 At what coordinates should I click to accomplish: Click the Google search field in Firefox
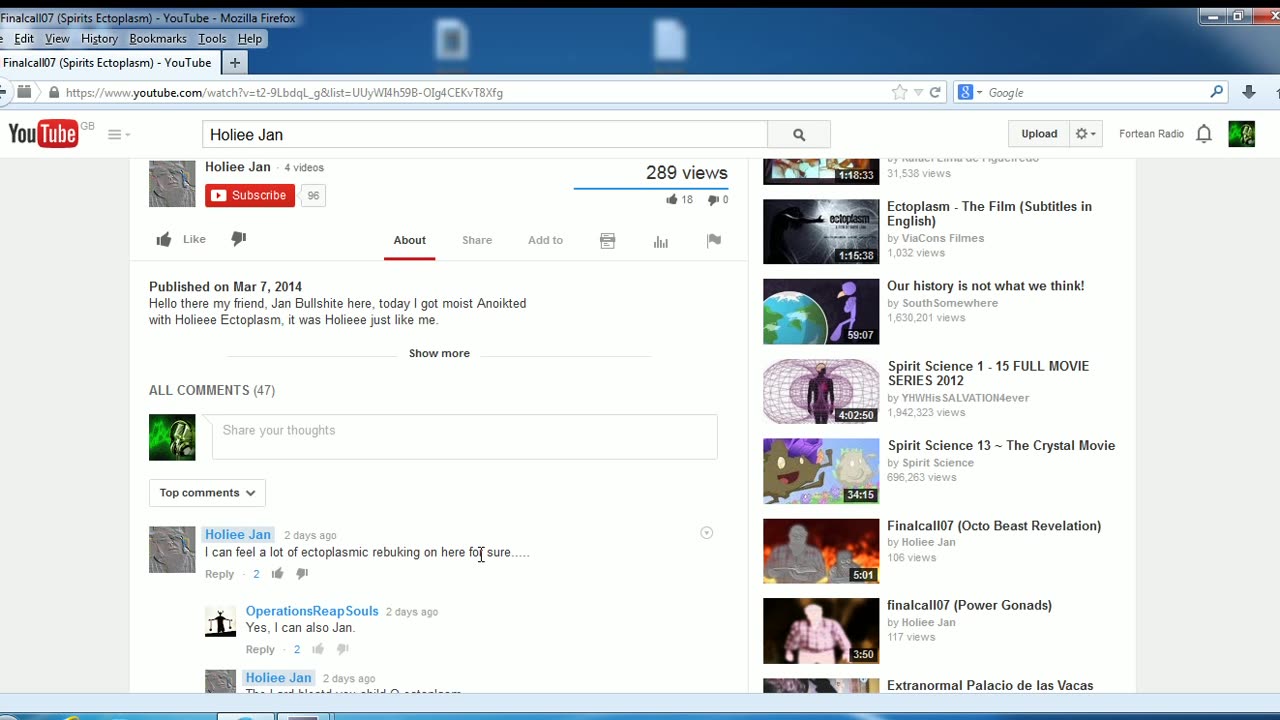[1096, 92]
